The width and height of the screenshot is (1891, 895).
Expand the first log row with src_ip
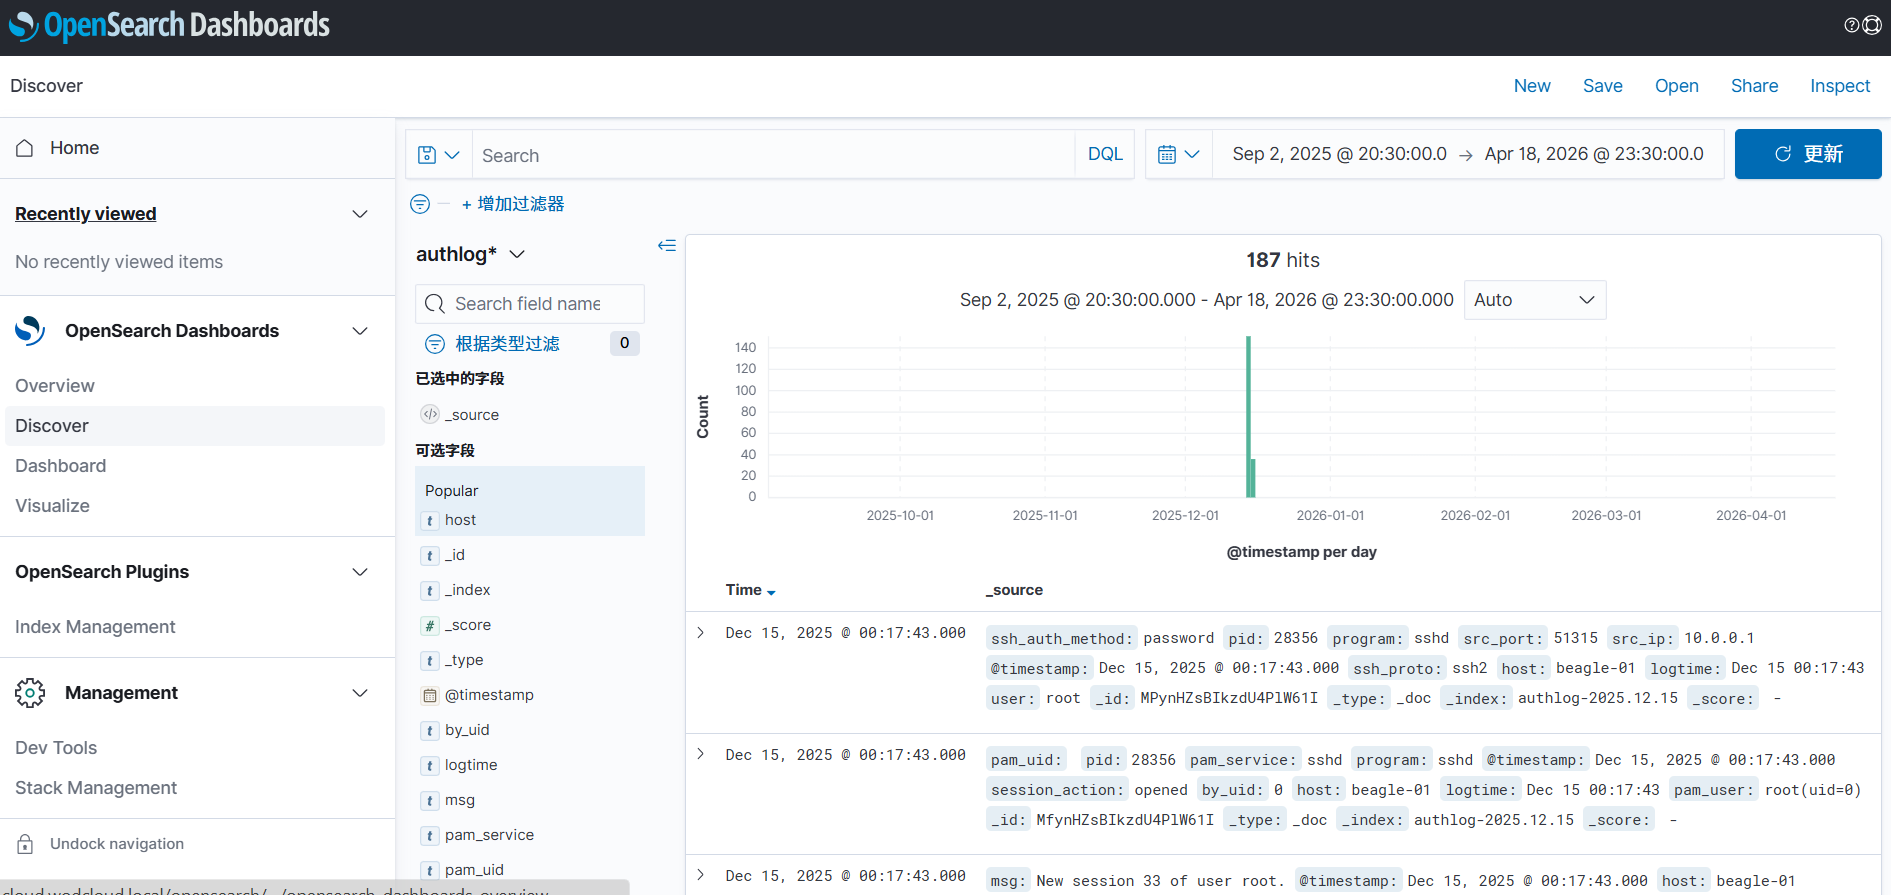(701, 633)
